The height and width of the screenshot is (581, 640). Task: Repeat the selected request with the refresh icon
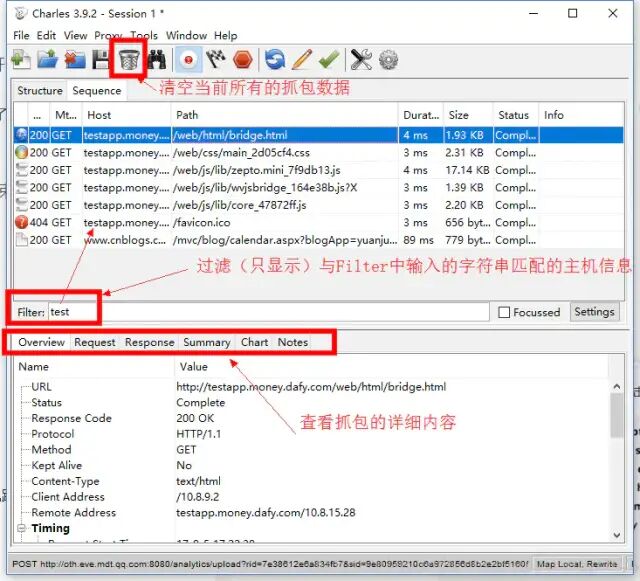click(x=275, y=60)
